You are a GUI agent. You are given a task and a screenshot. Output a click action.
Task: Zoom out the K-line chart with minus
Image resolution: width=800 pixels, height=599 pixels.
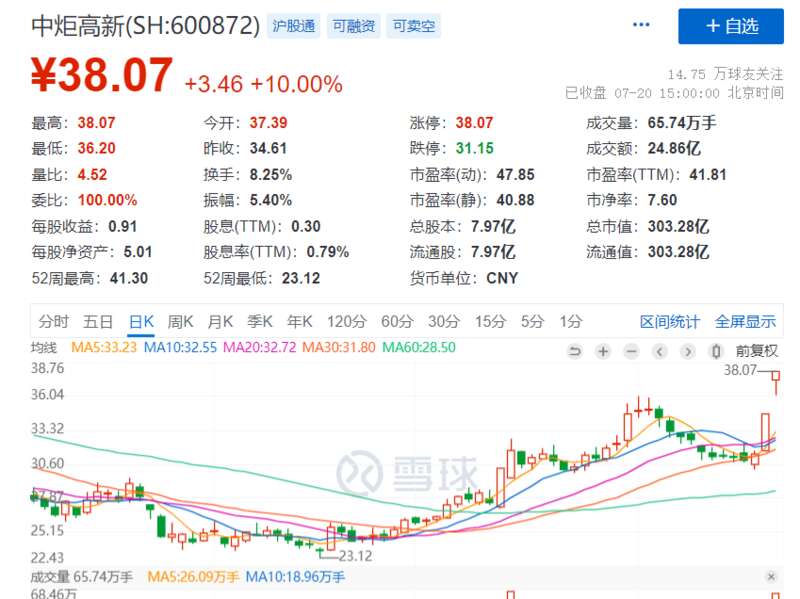[x=631, y=351]
